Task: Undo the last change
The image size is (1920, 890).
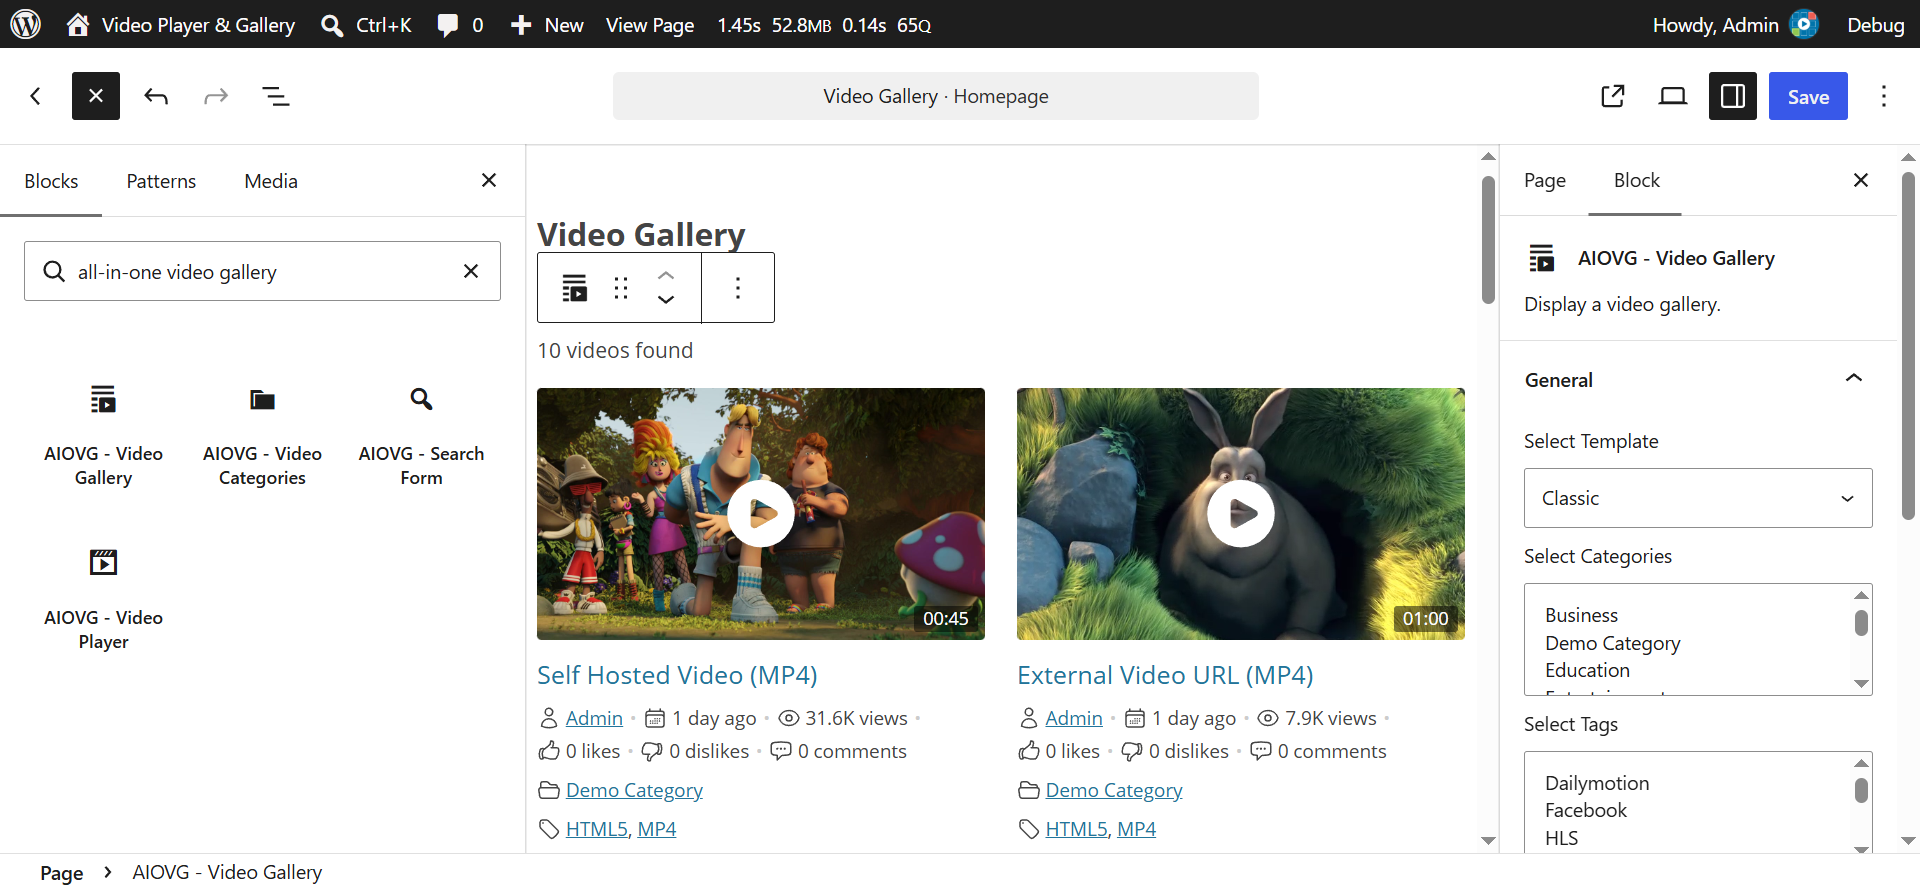Action: (156, 96)
